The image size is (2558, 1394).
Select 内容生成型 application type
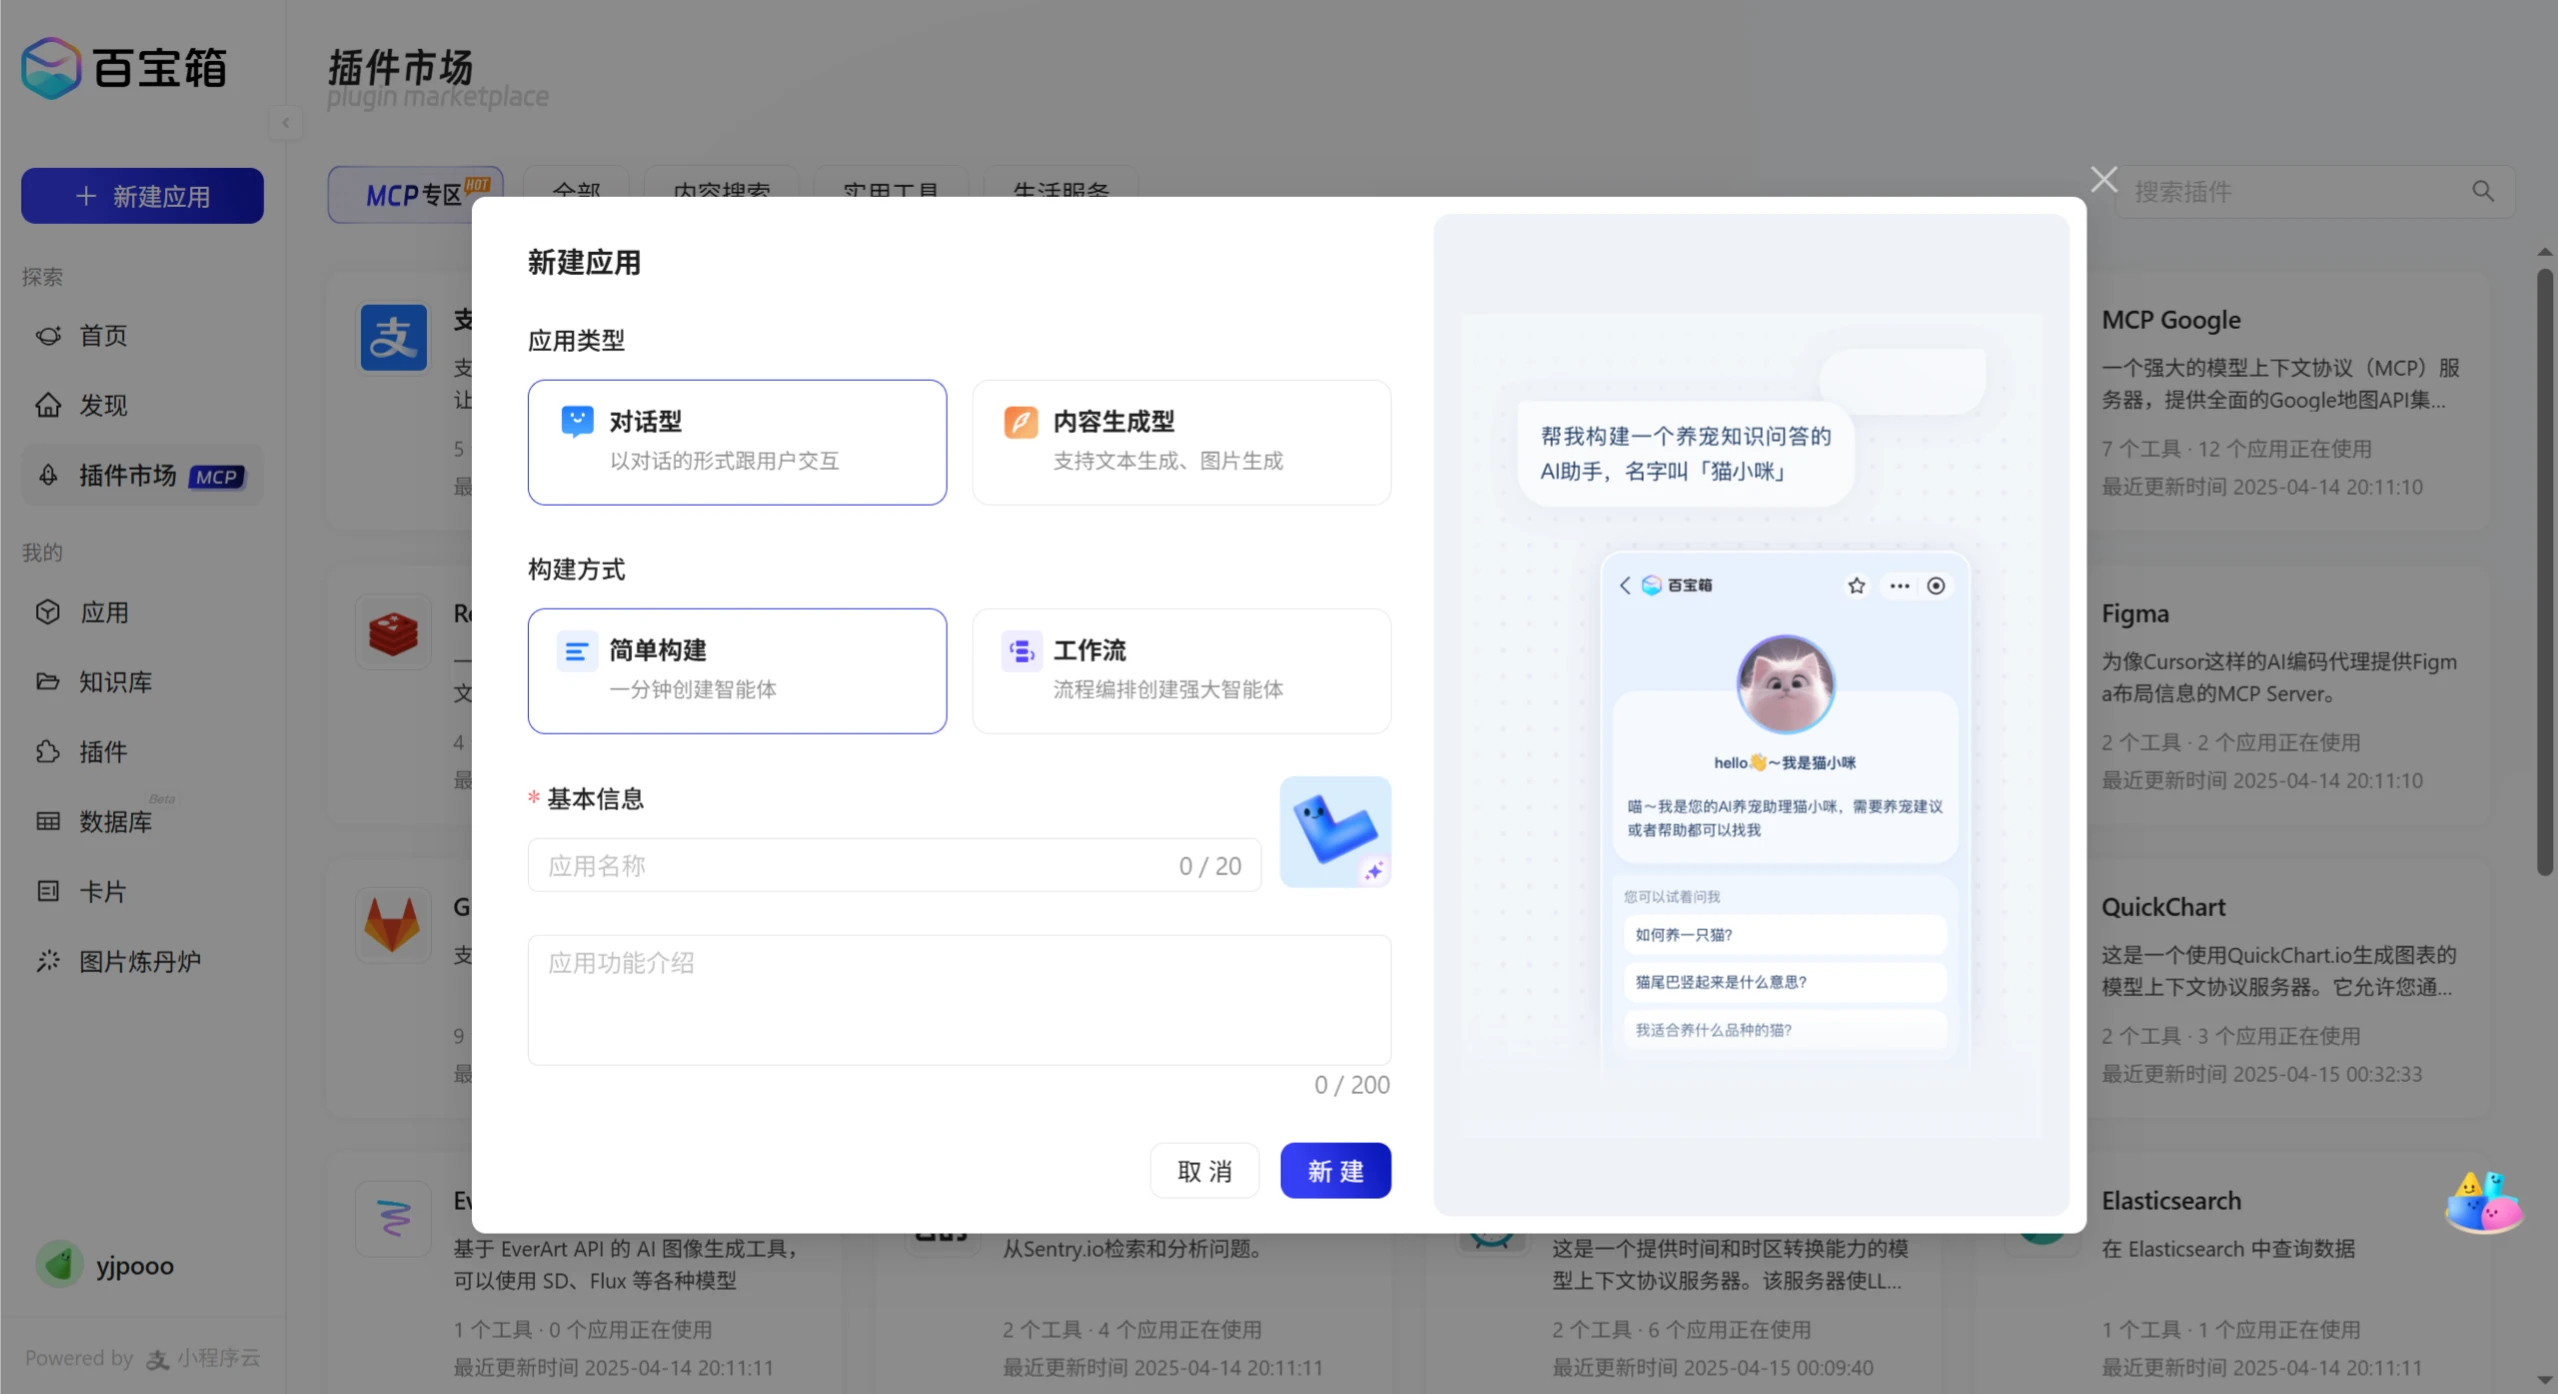coord(1180,441)
